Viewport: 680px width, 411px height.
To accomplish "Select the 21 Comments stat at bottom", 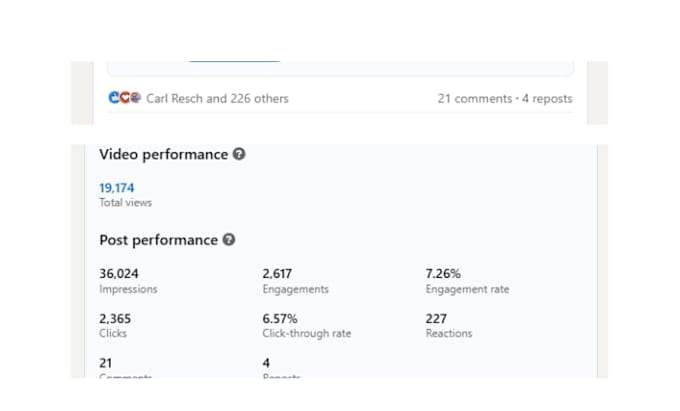I will pyautogui.click(x=125, y=368).
